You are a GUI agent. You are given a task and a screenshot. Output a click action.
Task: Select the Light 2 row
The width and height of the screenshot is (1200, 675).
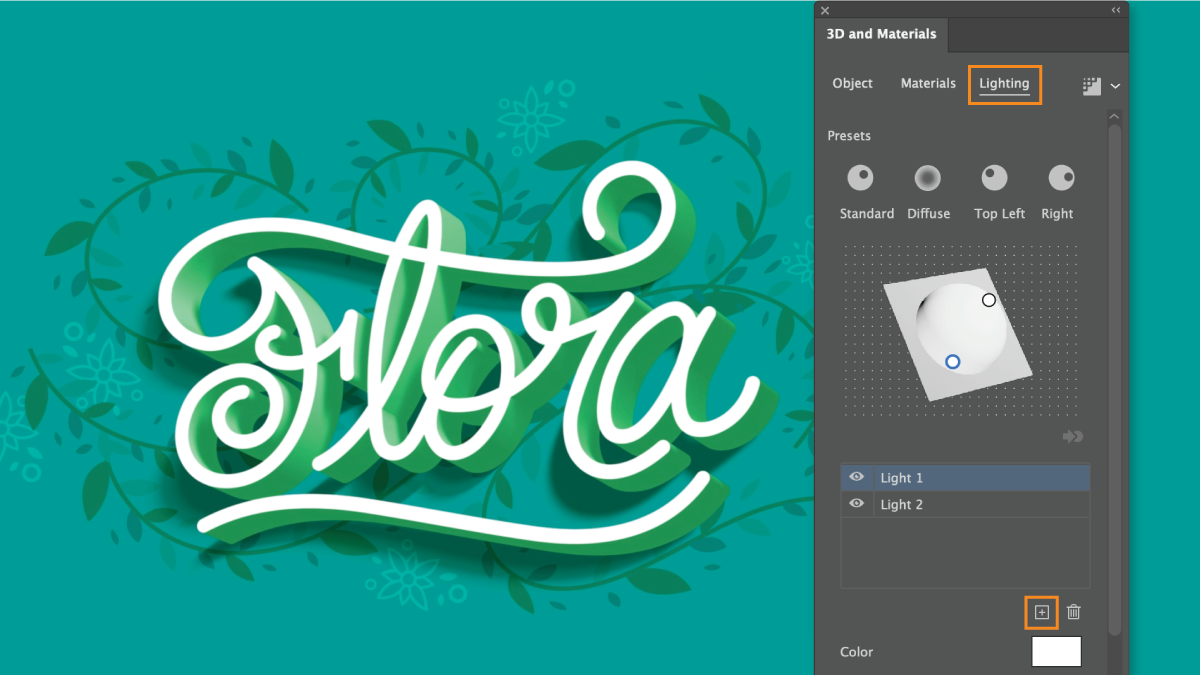tap(965, 504)
